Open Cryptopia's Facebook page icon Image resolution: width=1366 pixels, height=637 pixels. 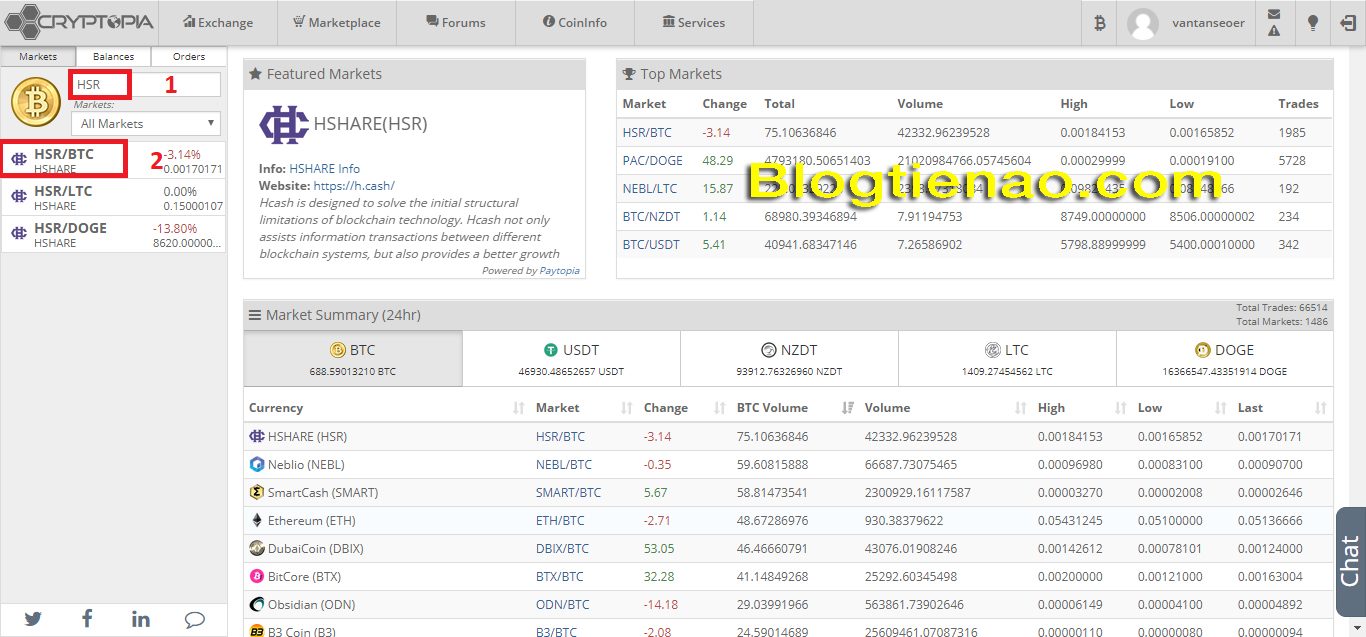click(x=87, y=619)
